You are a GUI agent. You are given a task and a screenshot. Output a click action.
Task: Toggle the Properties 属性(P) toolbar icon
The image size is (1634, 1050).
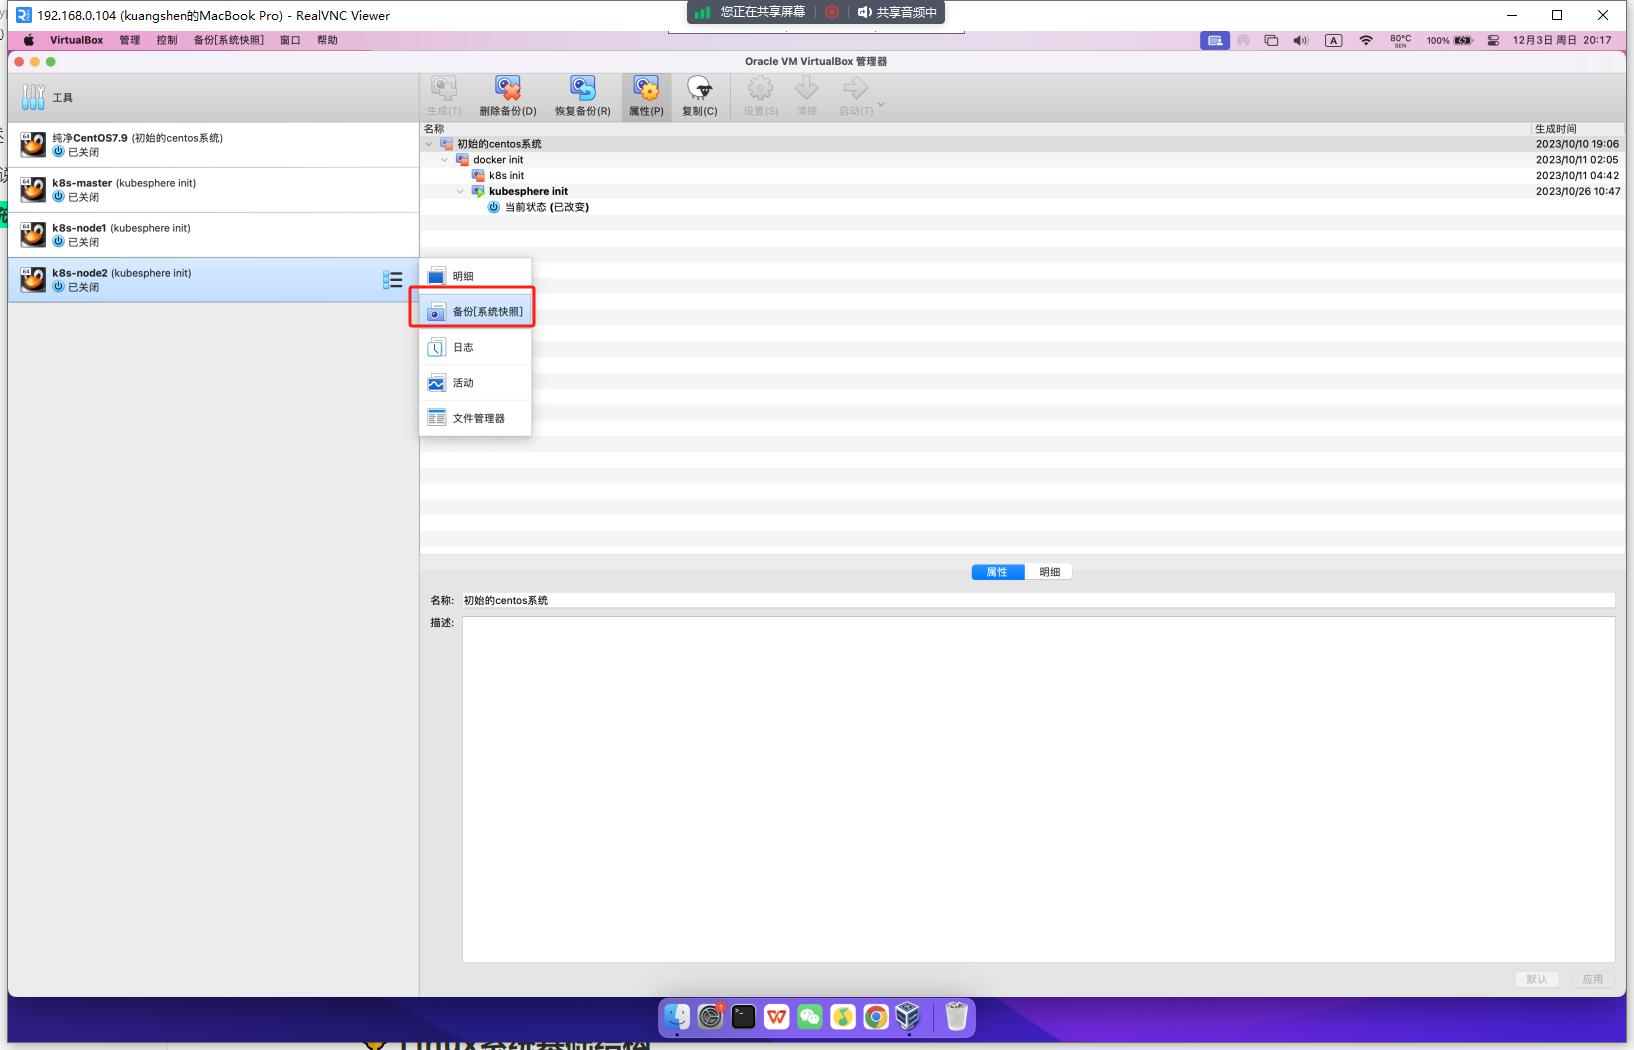(646, 96)
